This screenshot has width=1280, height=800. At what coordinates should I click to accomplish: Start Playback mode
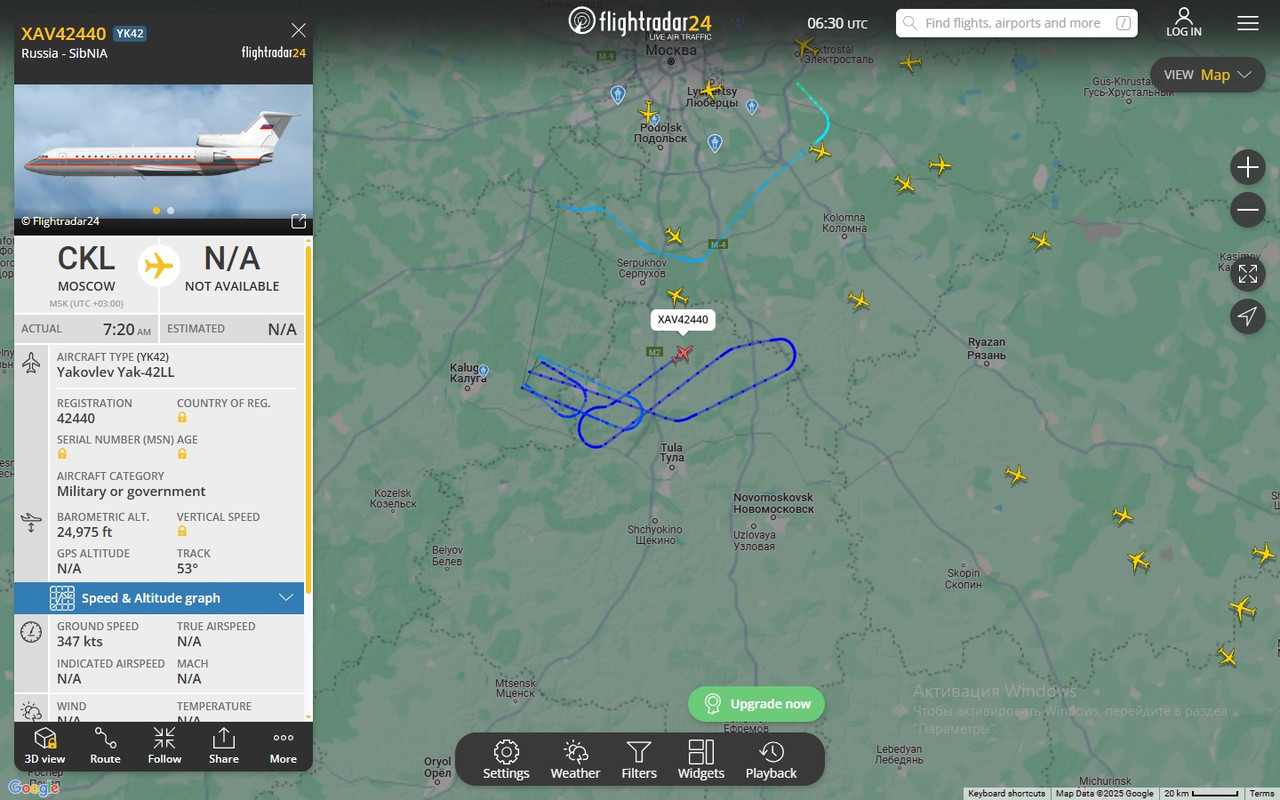[771, 760]
